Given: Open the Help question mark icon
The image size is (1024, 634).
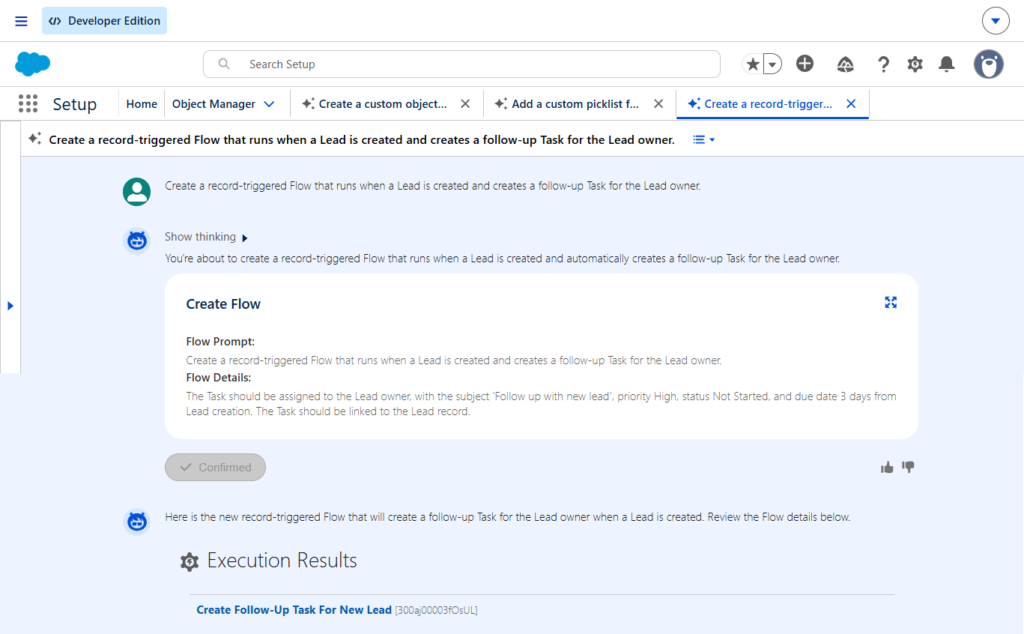Looking at the screenshot, I should pos(883,64).
